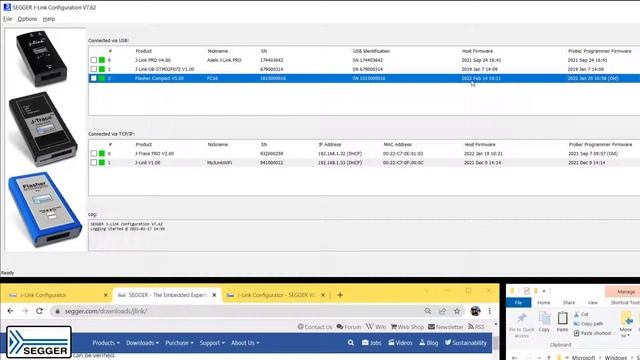
Task: Click IP address 192.168.1.32 (DHCP)
Action: point(340,153)
